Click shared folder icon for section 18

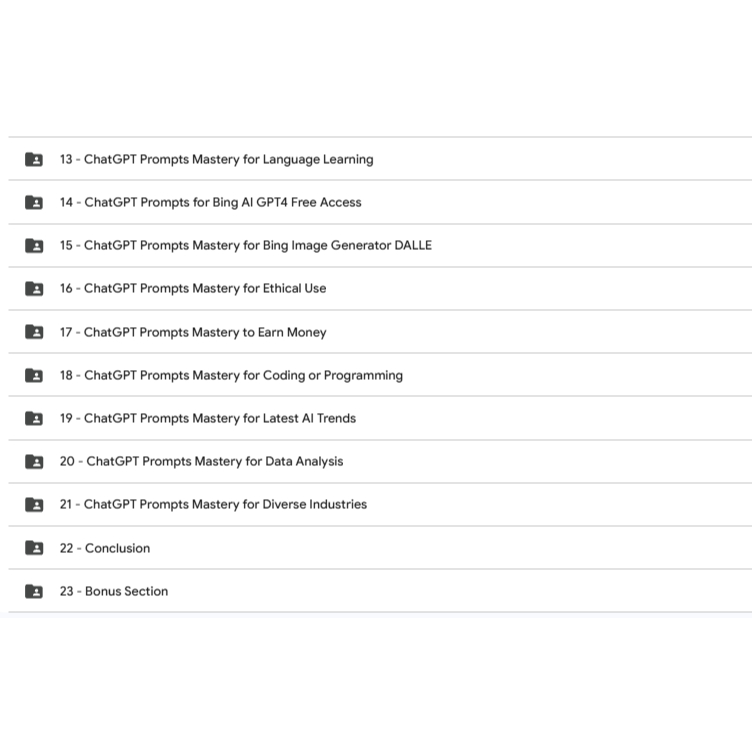(x=34, y=375)
